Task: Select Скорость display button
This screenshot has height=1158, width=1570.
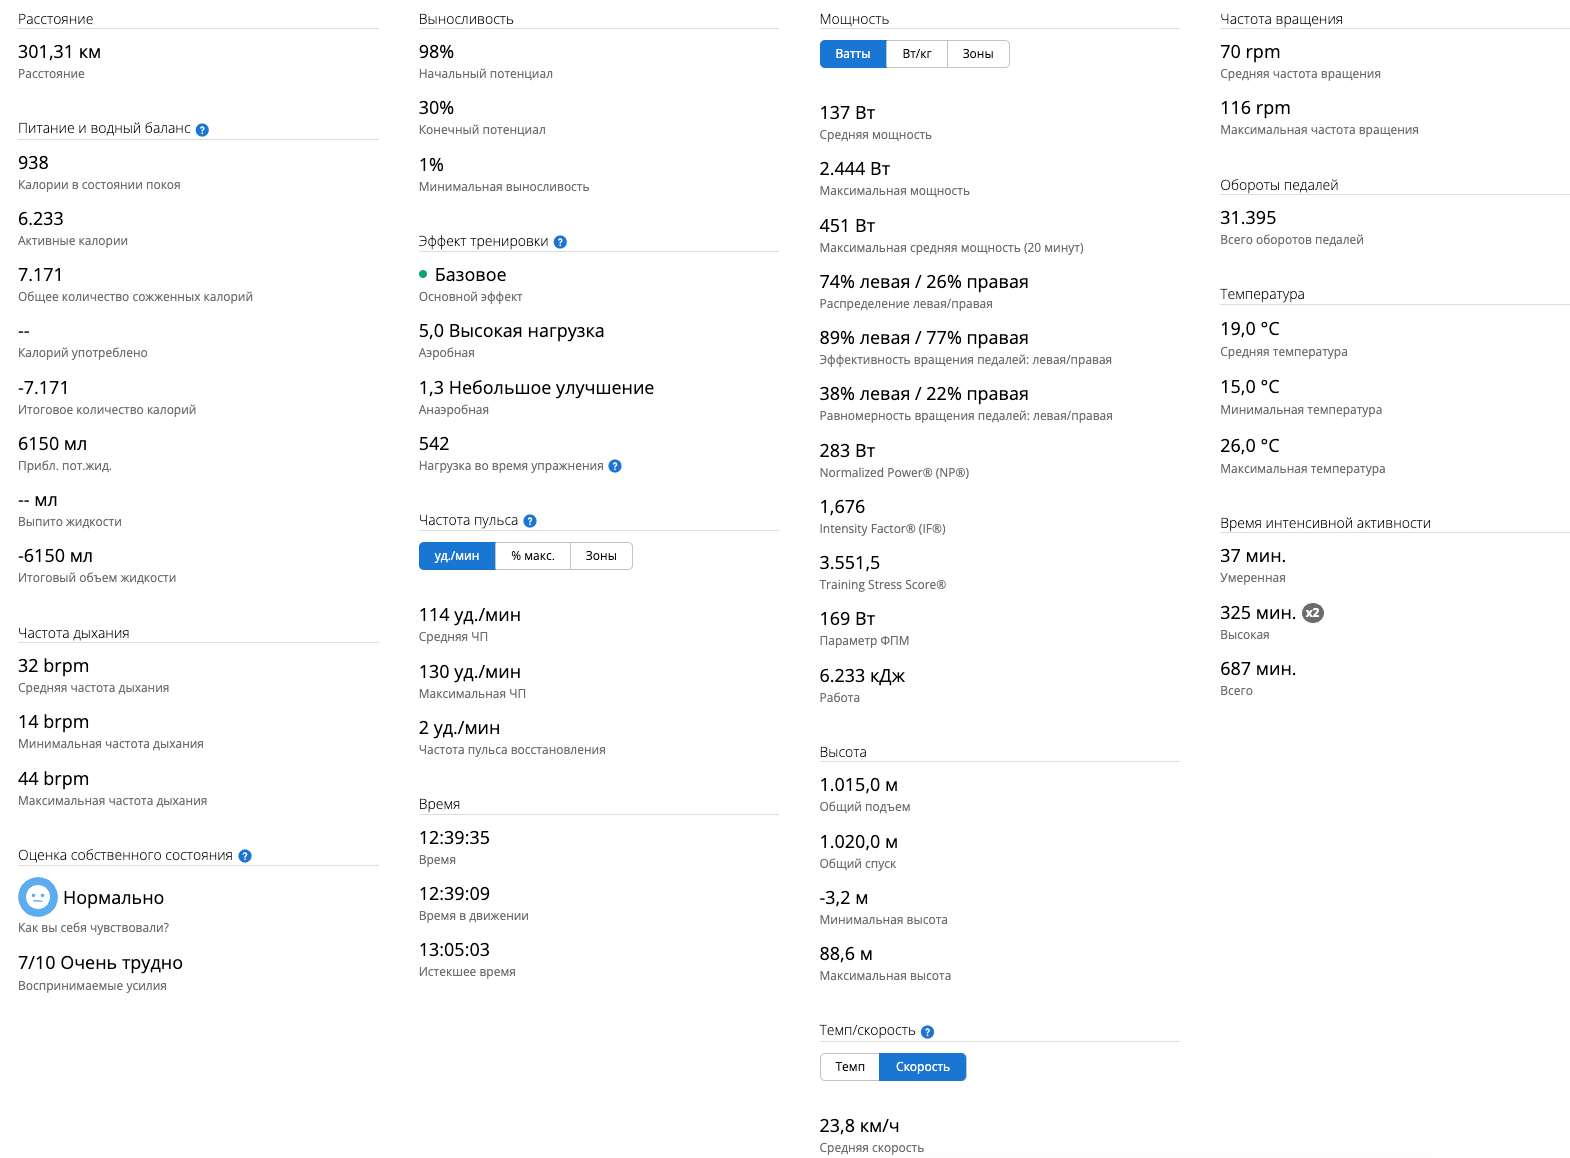Action: coord(922,1067)
